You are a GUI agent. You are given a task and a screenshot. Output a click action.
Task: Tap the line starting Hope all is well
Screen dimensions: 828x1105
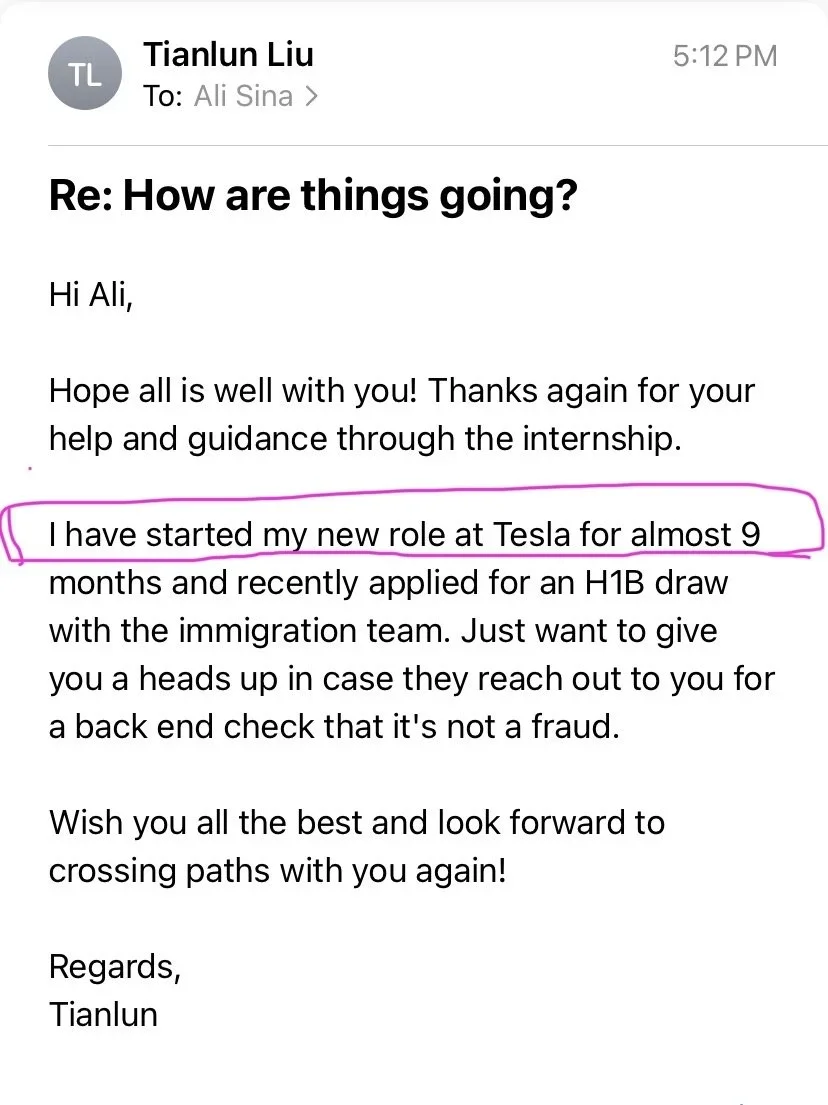click(400, 390)
